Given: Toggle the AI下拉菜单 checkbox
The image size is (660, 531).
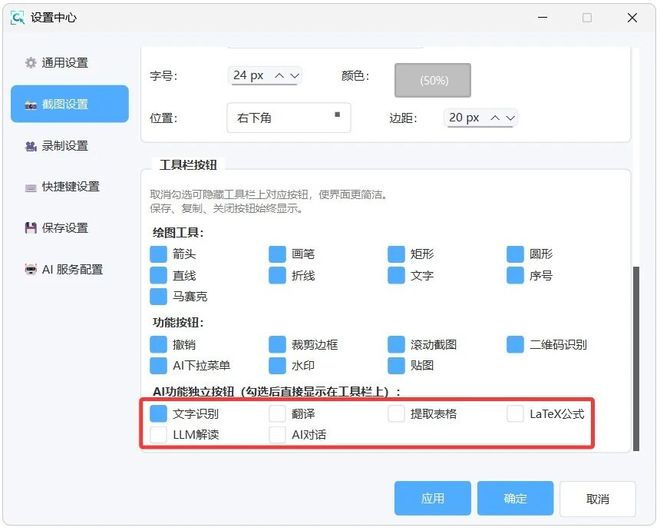Looking at the screenshot, I should click(159, 366).
